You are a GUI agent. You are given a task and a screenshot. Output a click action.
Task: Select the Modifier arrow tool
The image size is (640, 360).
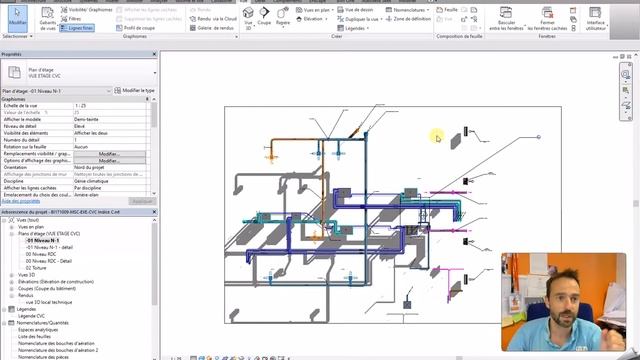pos(18,19)
